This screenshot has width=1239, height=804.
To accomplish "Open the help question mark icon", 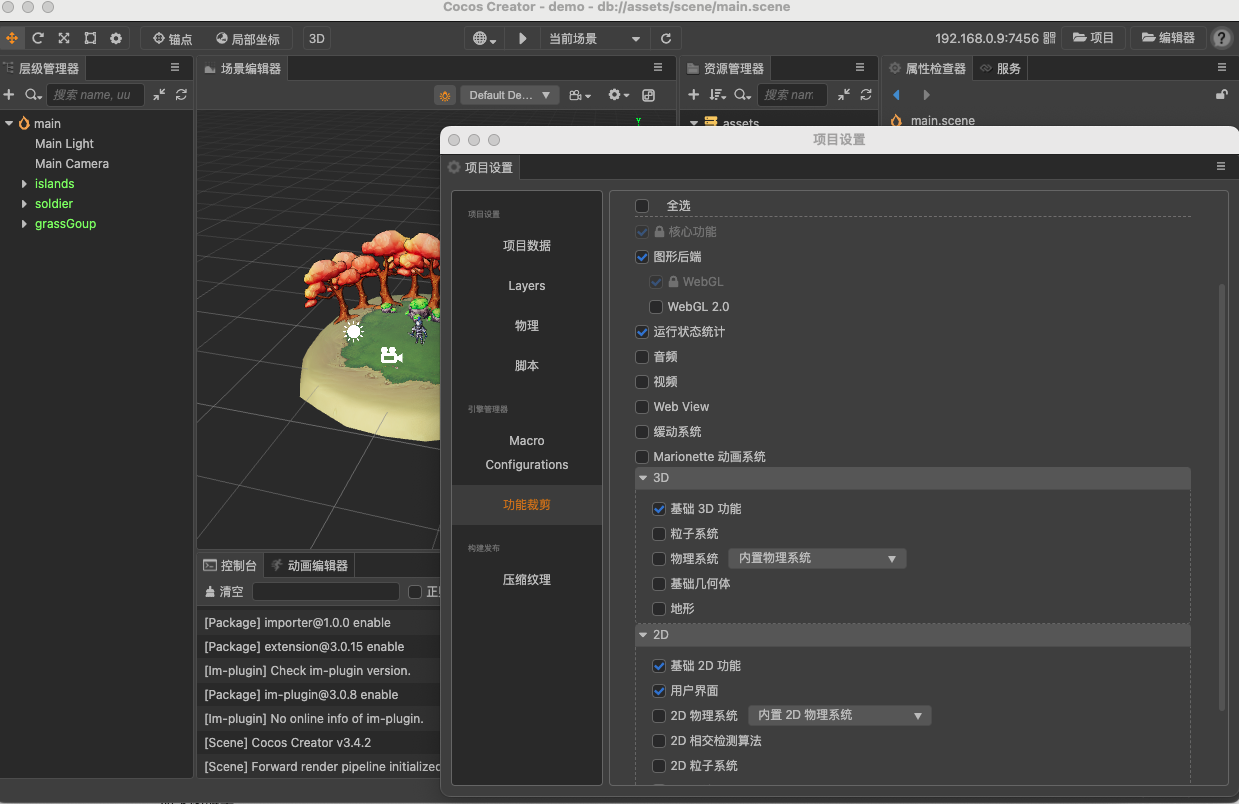I will [x=1221, y=38].
